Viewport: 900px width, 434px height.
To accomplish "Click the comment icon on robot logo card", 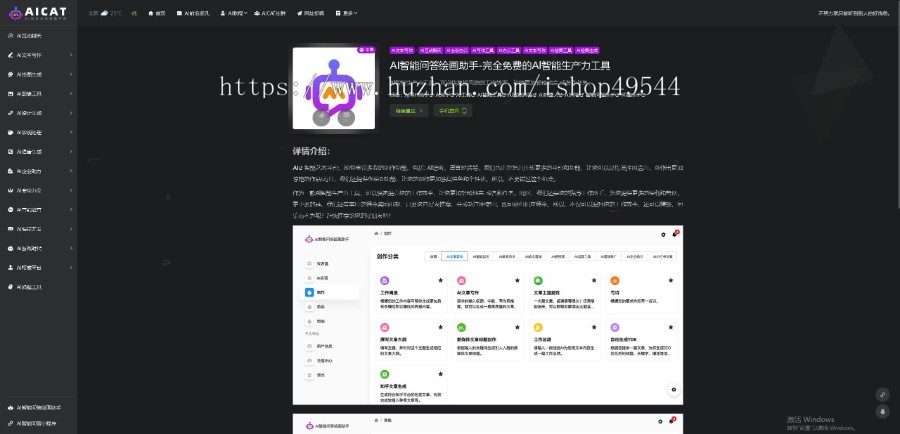I will point(346,118).
